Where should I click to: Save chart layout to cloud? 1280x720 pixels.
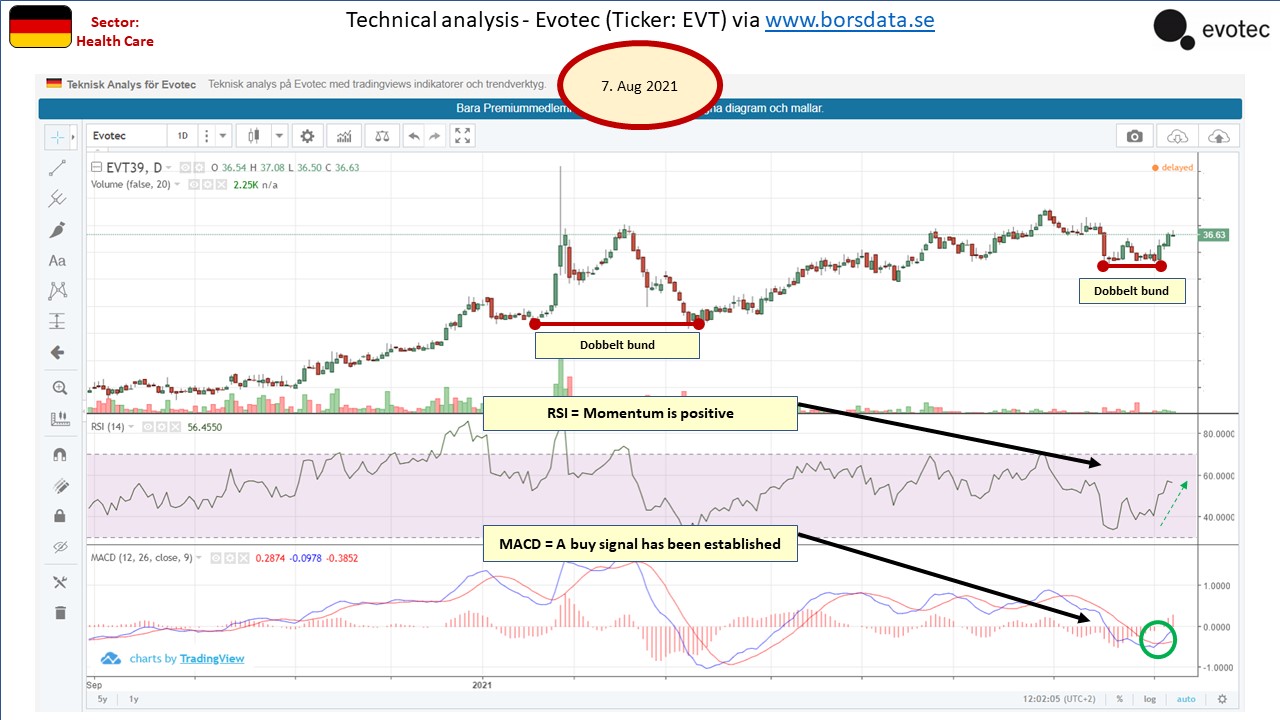click(x=1220, y=137)
